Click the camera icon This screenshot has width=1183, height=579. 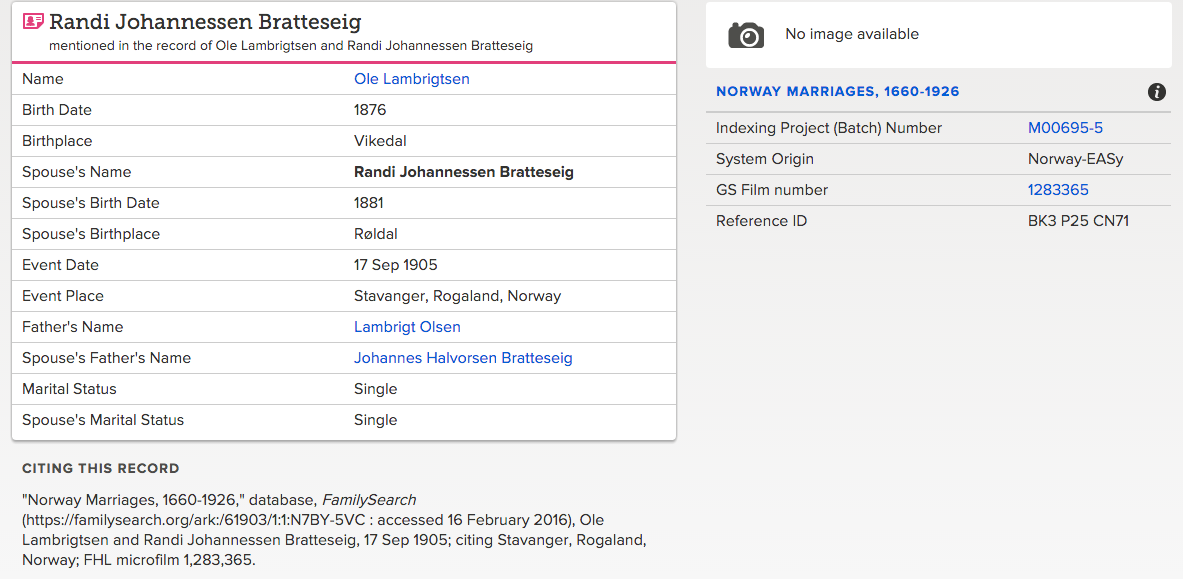click(x=745, y=35)
